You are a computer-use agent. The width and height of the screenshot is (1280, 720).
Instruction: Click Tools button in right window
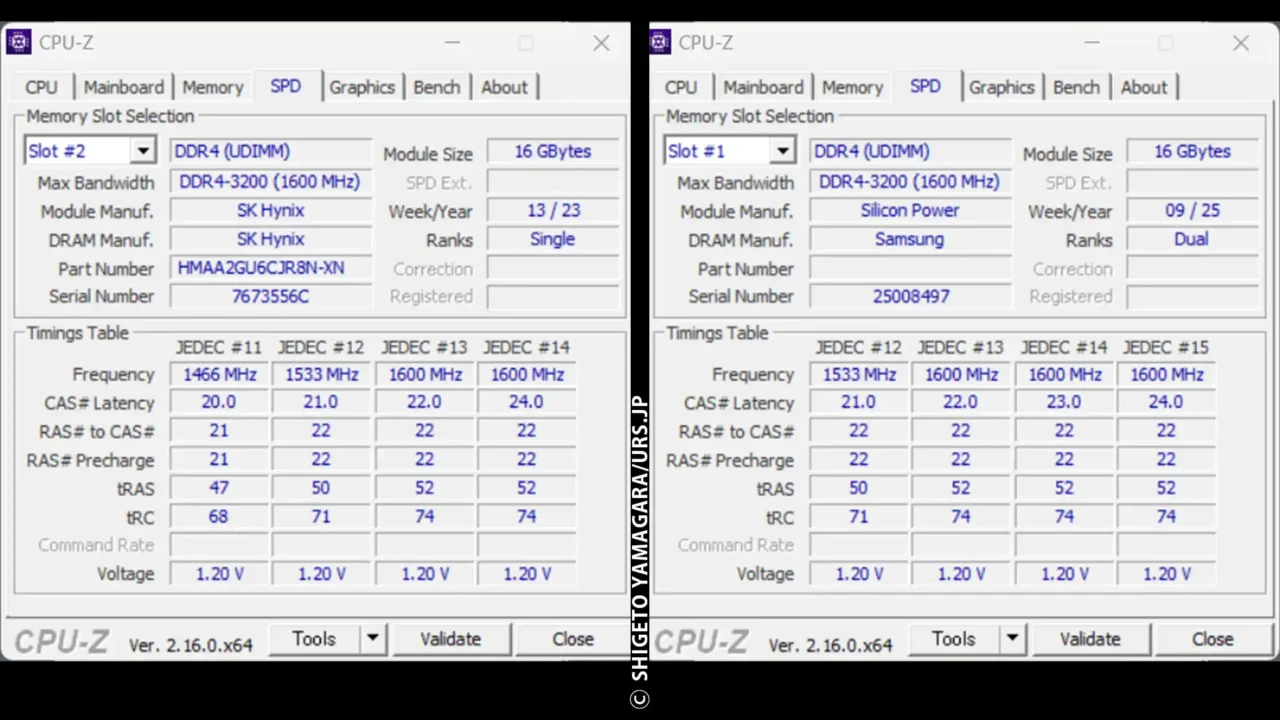point(954,639)
